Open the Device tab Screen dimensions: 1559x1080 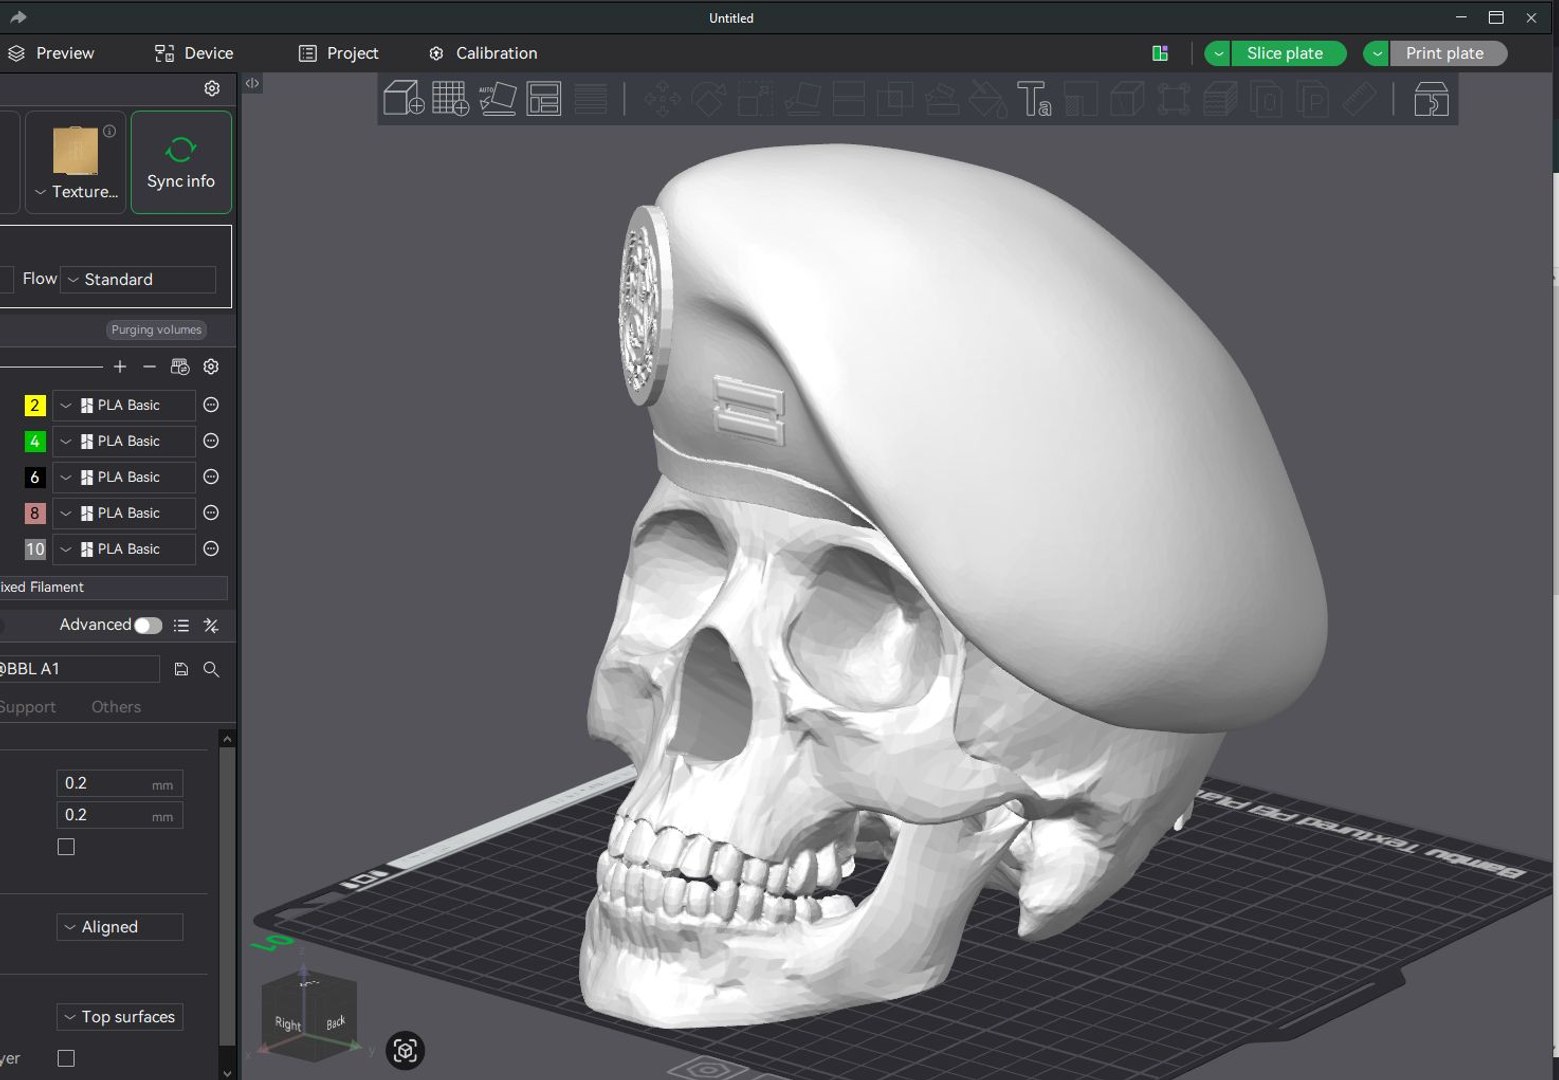(x=194, y=53)
